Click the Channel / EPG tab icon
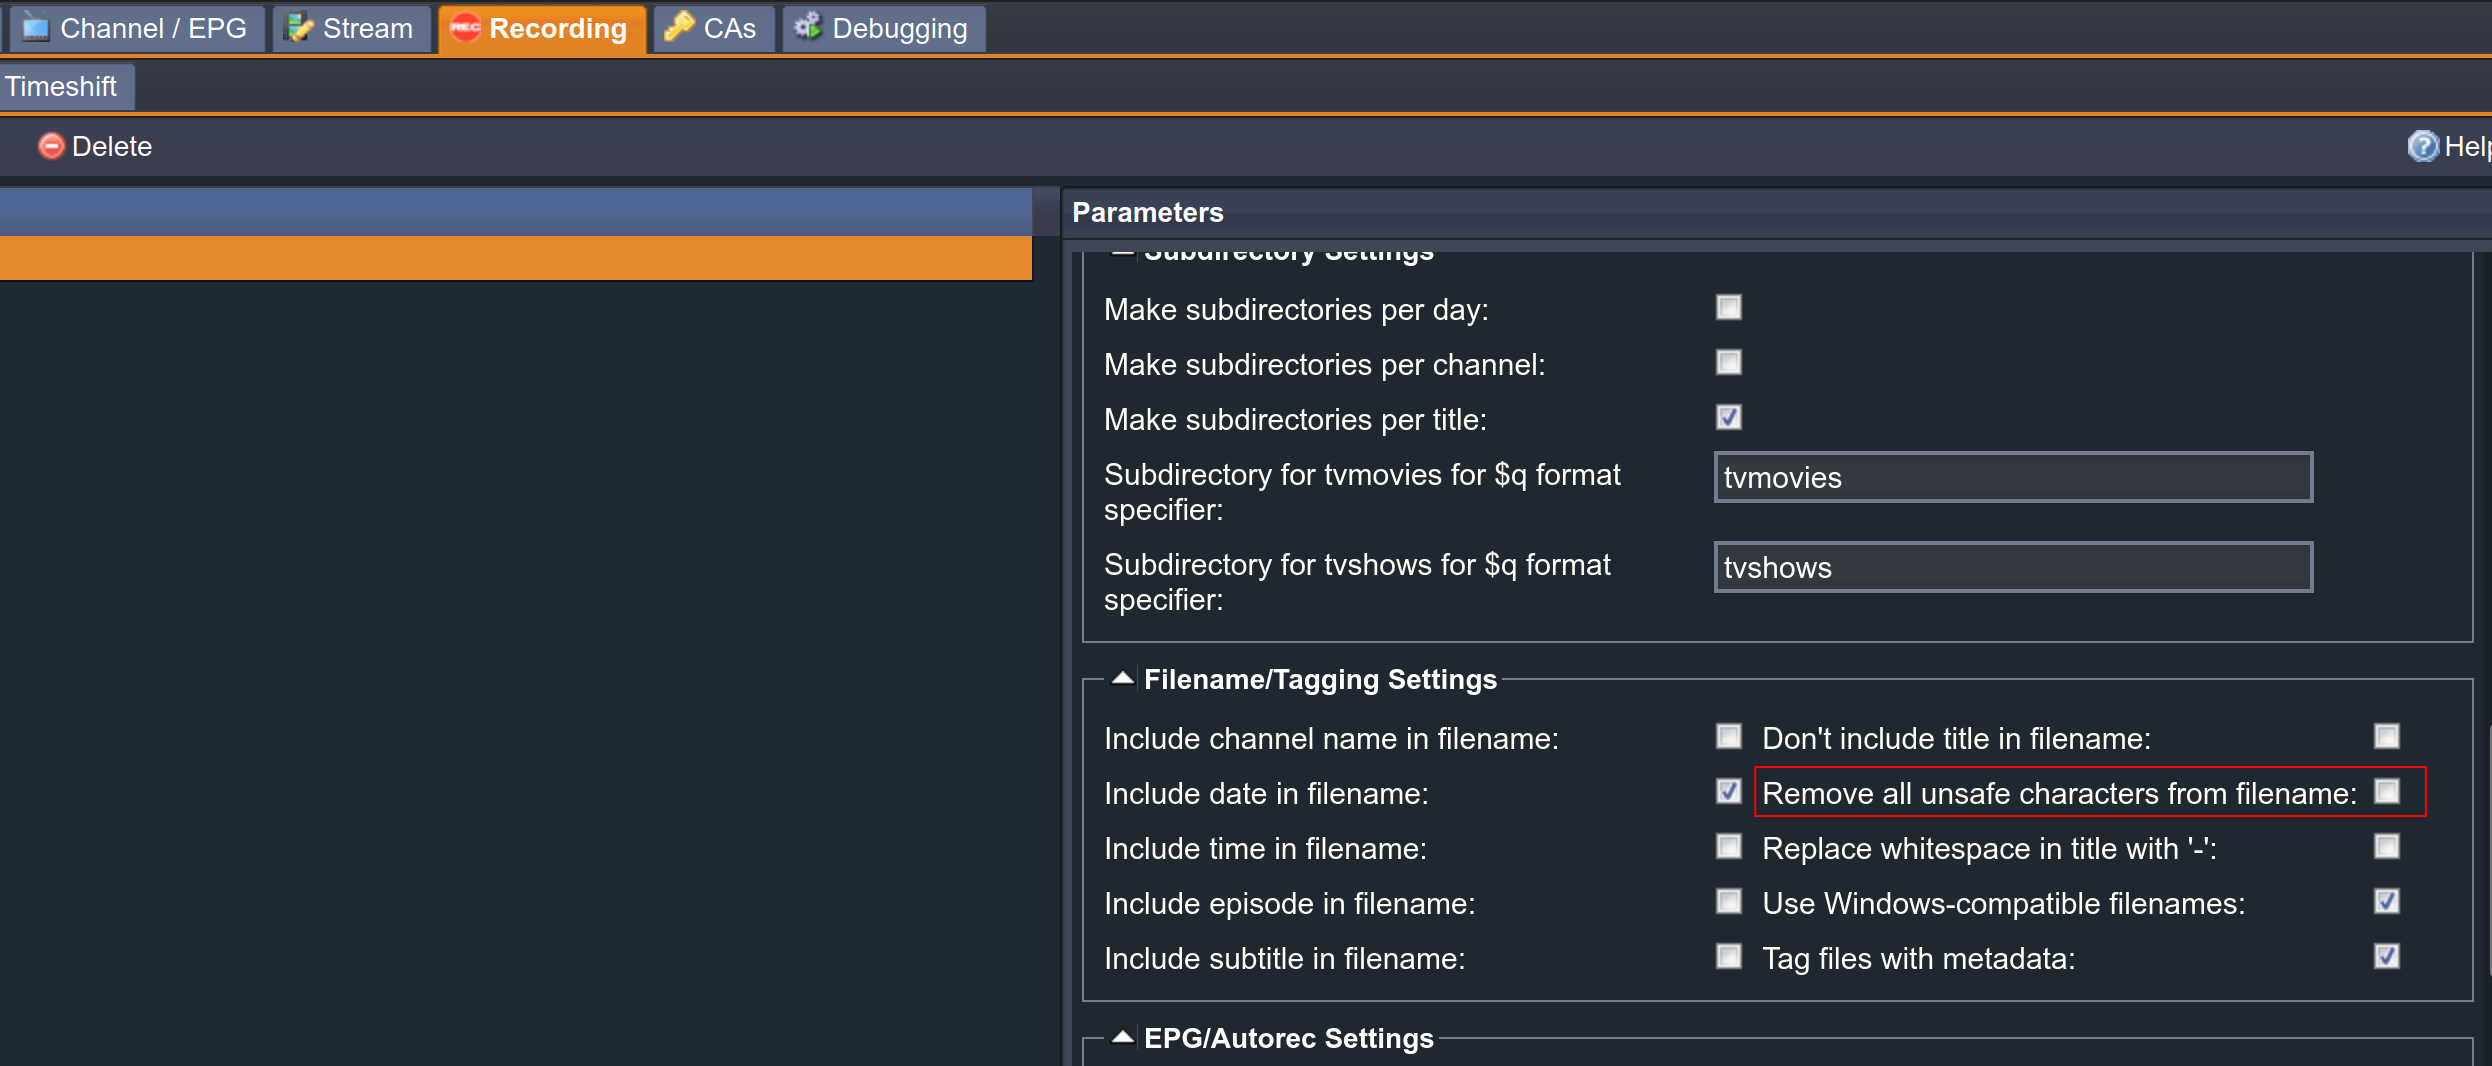 36,28
